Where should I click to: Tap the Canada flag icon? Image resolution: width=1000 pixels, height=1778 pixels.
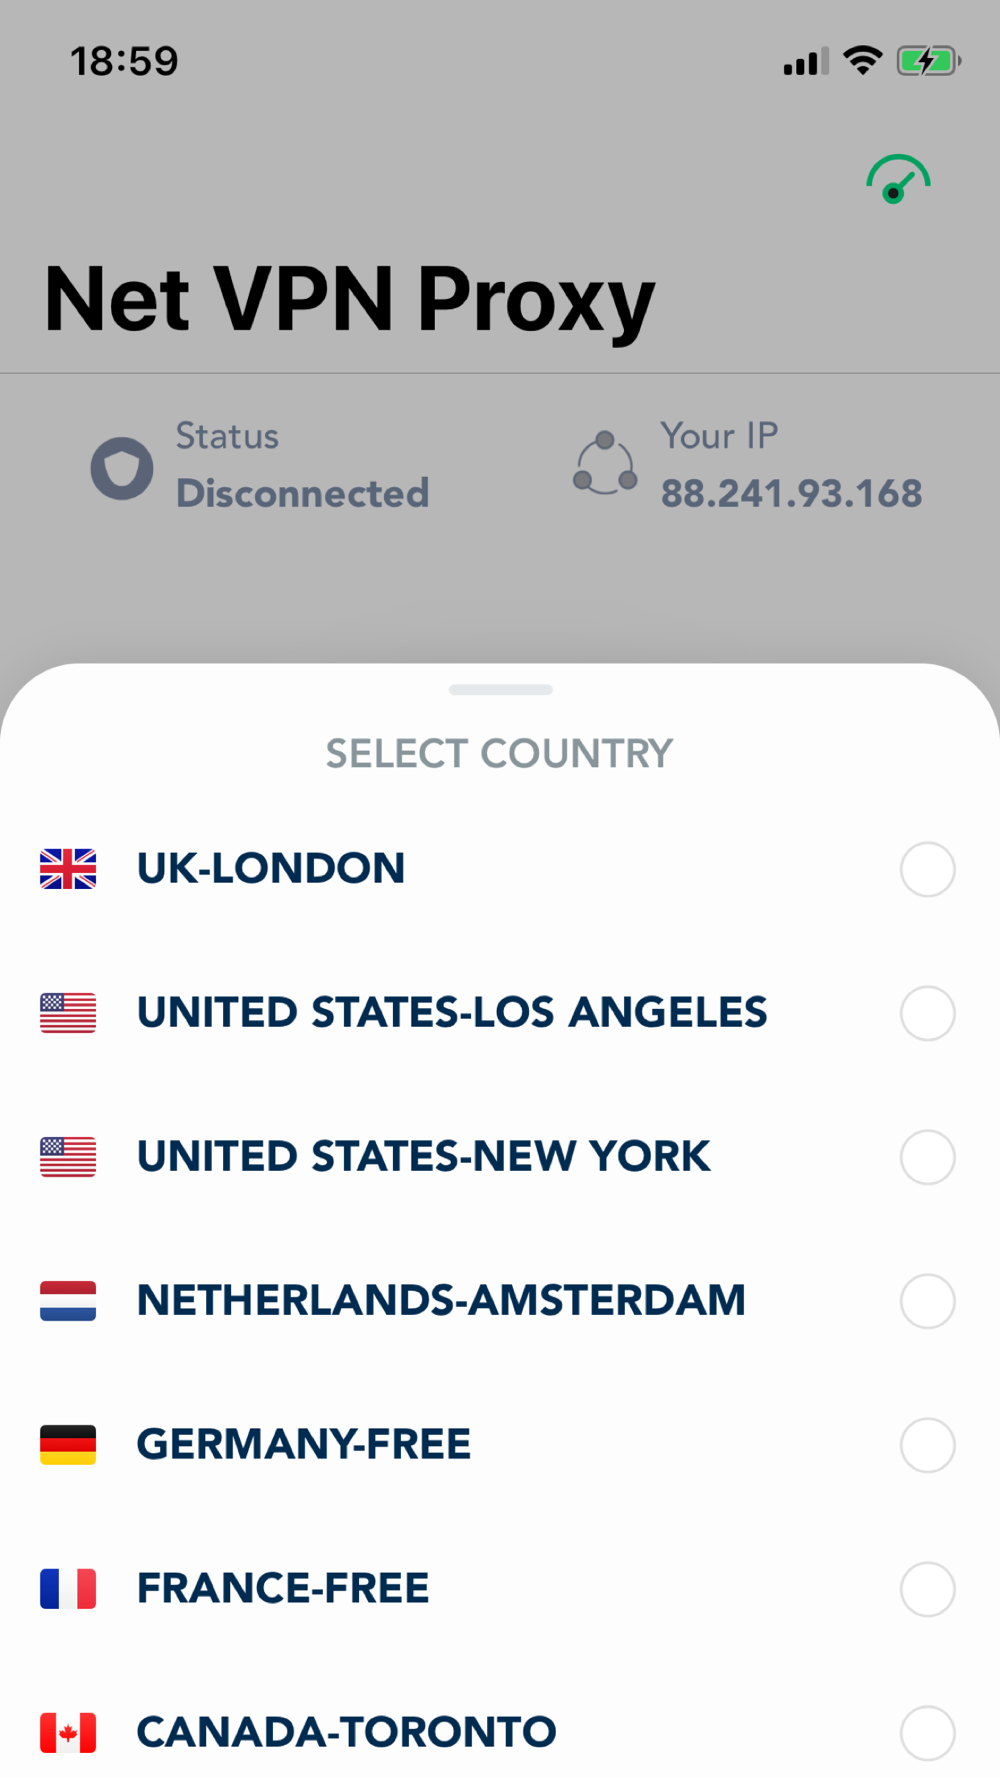(x=68, y=1733)
